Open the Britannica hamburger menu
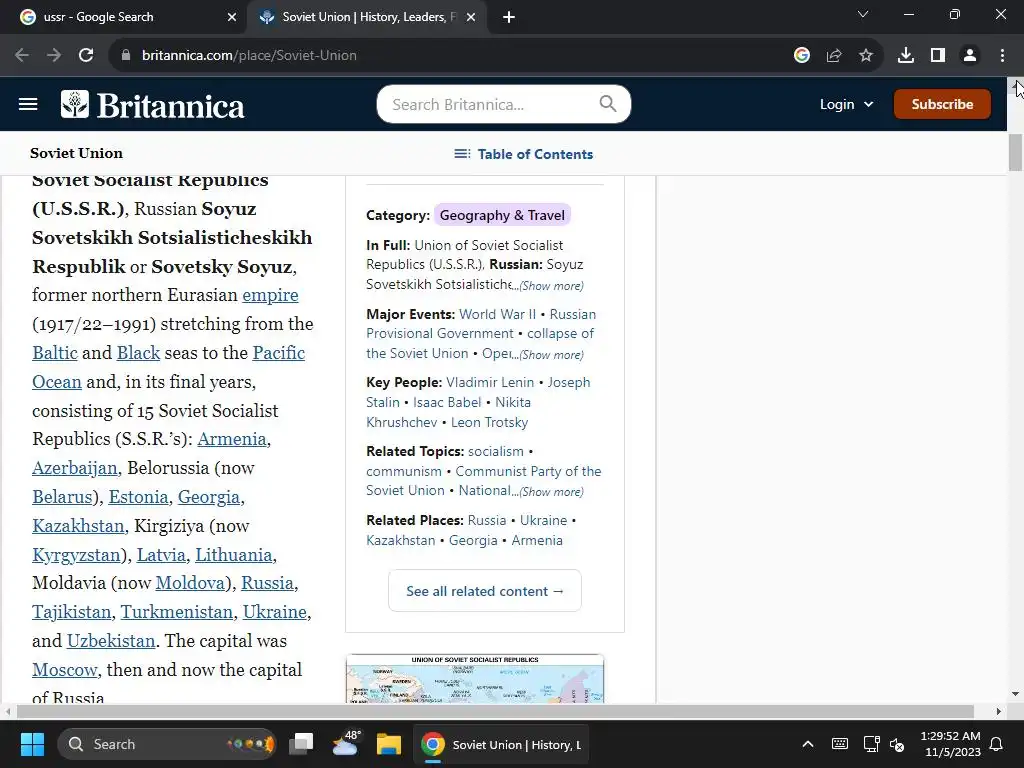 click(28, 104)
